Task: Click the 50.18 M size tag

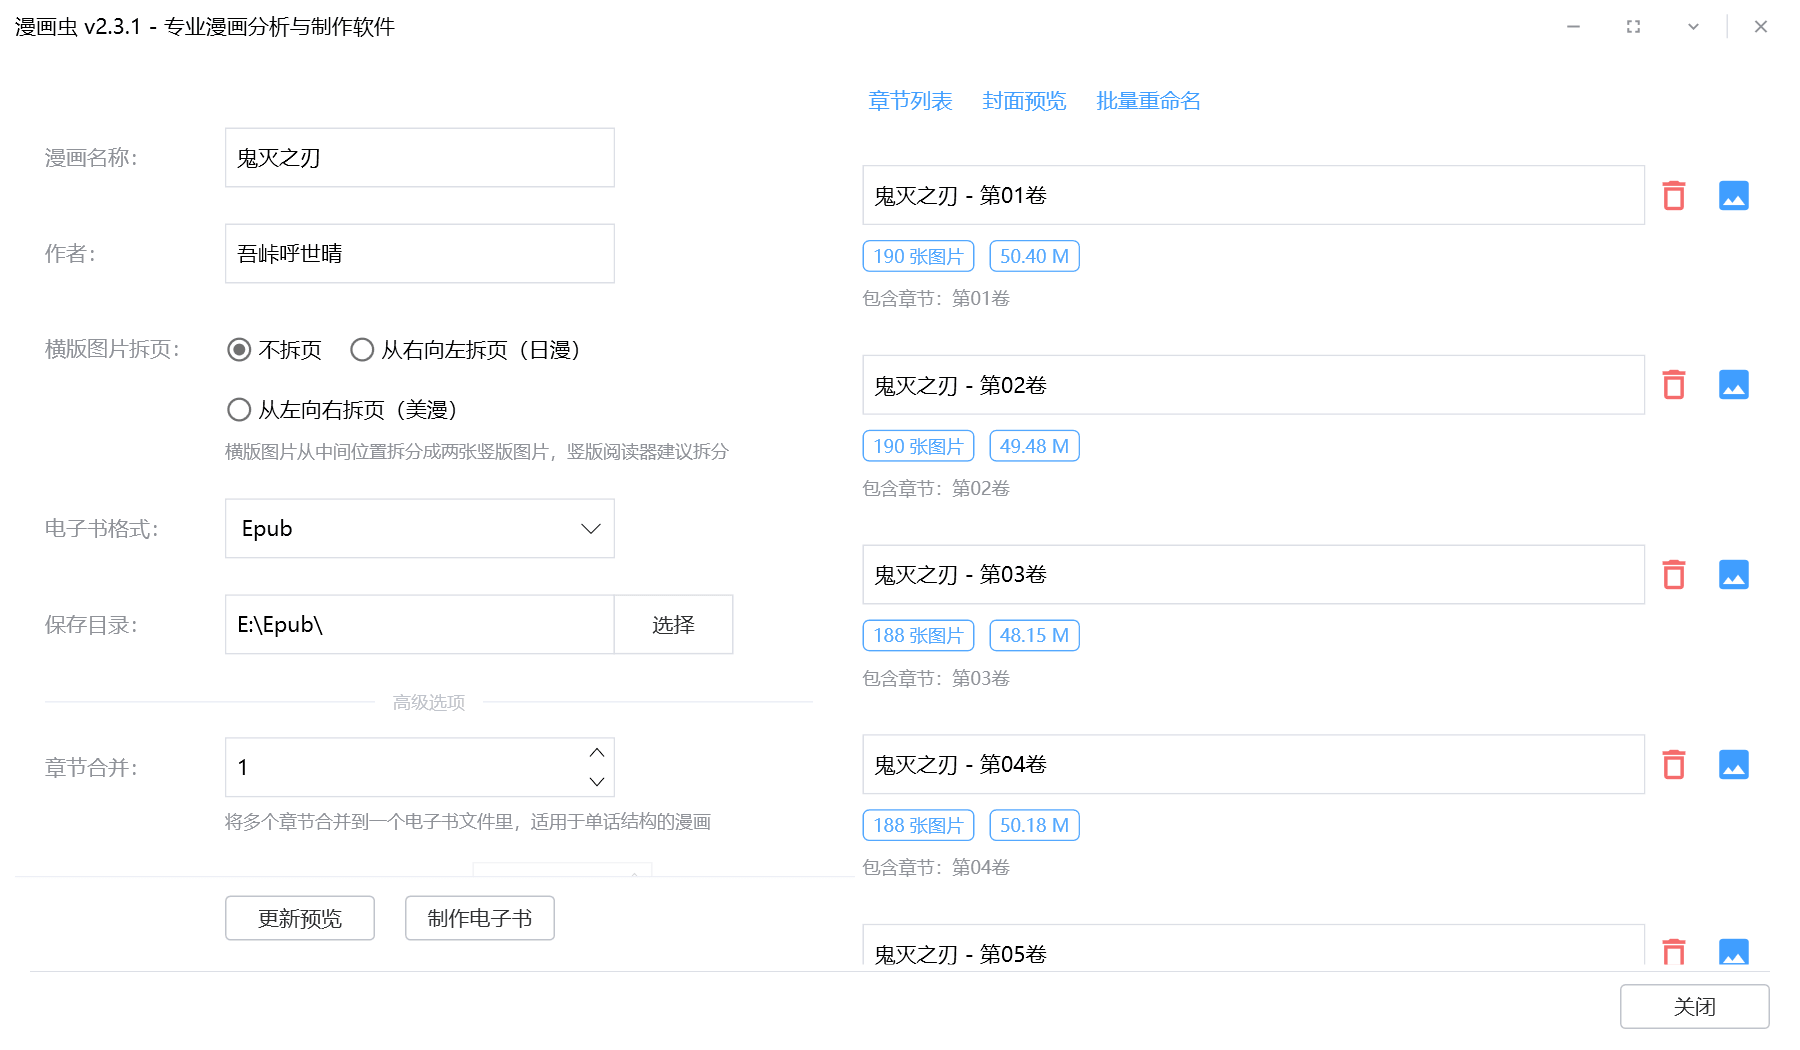Action: point(1034,825)
